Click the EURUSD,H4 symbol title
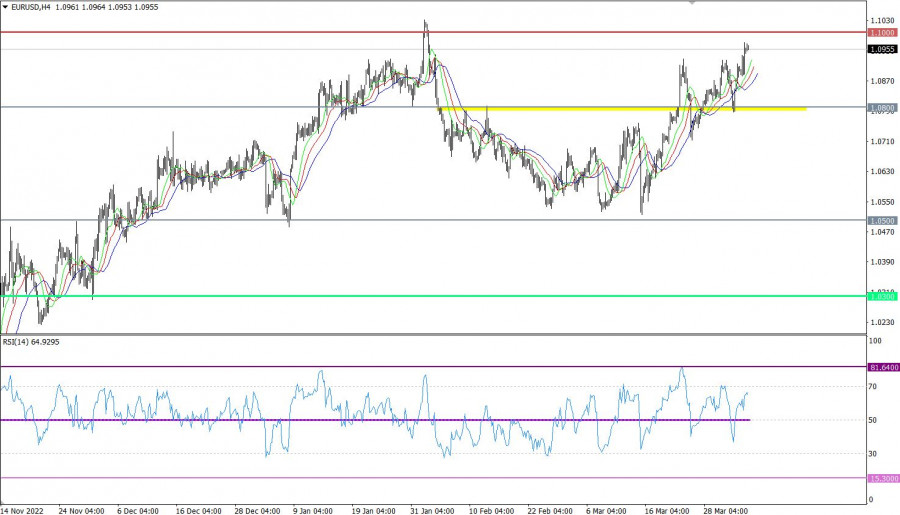This screenshot has width=900, height=515. click(x=32, y=7)
